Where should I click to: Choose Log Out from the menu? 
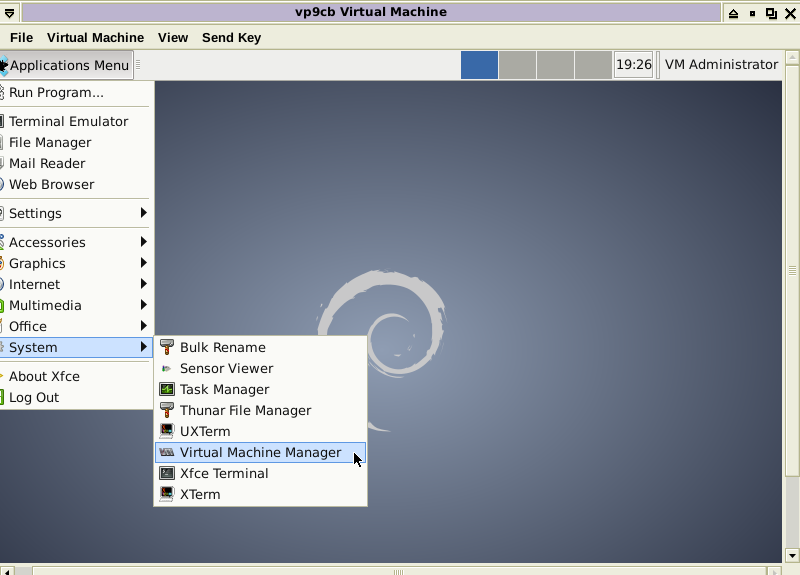pos(34,397)
